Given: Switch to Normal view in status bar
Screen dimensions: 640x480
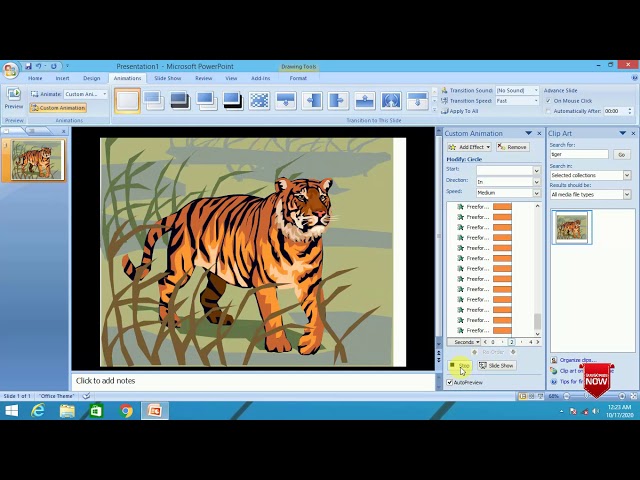Looking at the screenshot, I should [x=522, y=396].
